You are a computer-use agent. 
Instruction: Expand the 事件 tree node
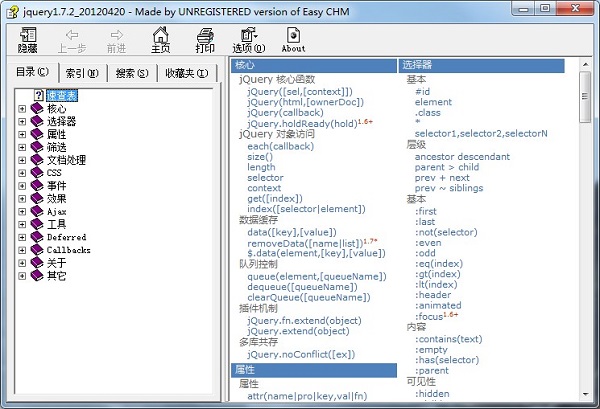coord(22,186)
